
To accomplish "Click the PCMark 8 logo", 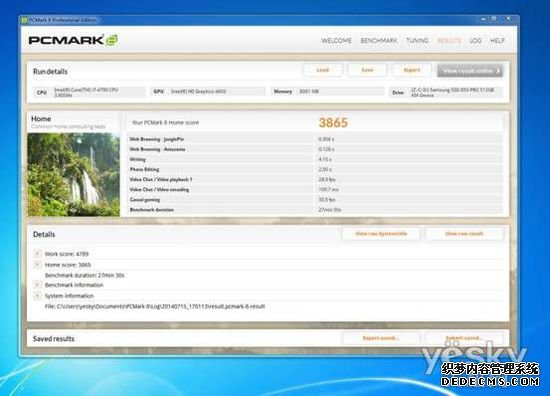I will pos(73,40).
